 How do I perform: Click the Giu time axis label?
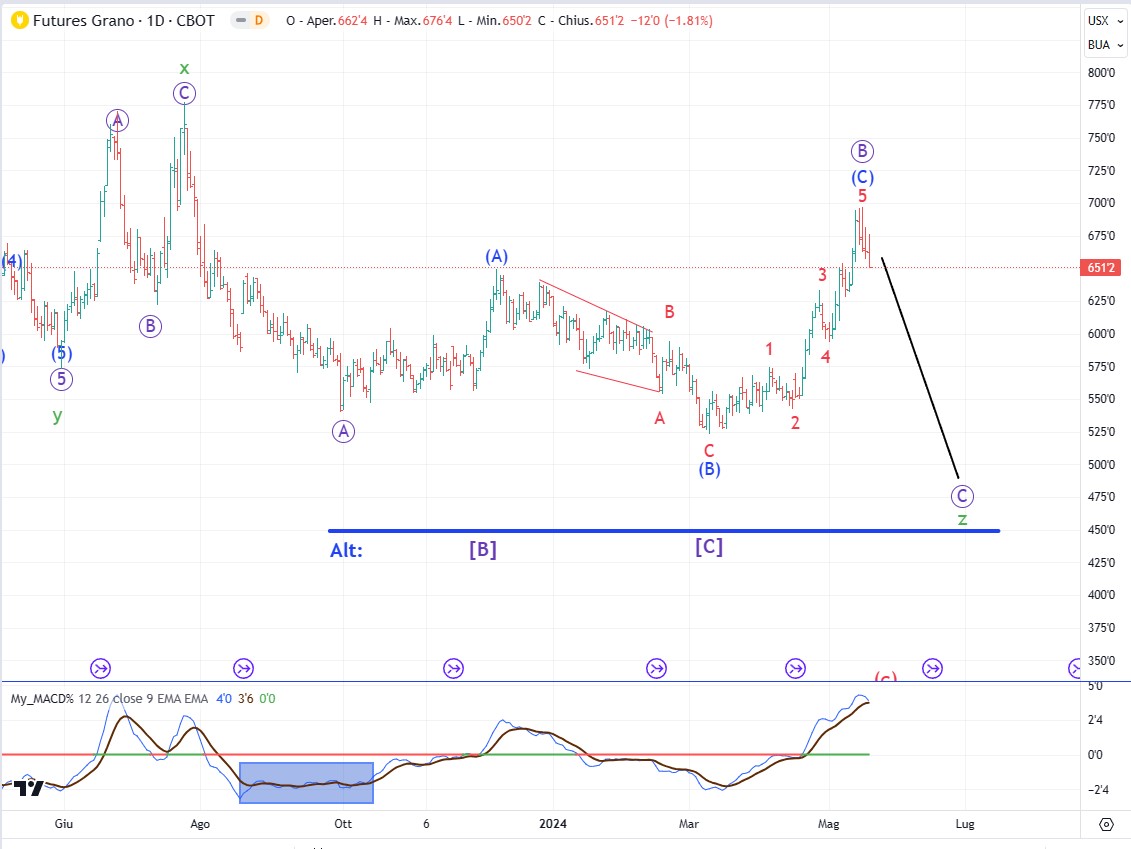[63, 824]
